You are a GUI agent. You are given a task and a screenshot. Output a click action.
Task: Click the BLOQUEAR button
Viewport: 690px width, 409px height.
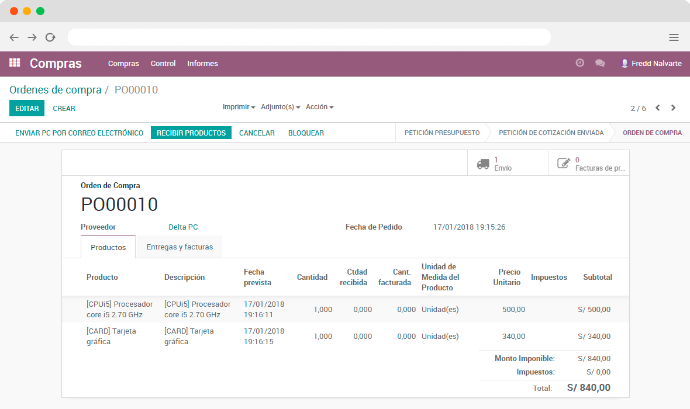pos(306,133)
